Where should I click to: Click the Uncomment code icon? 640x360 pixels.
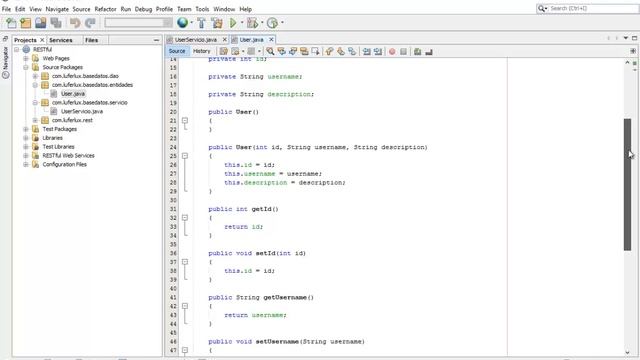pos(429,51)
